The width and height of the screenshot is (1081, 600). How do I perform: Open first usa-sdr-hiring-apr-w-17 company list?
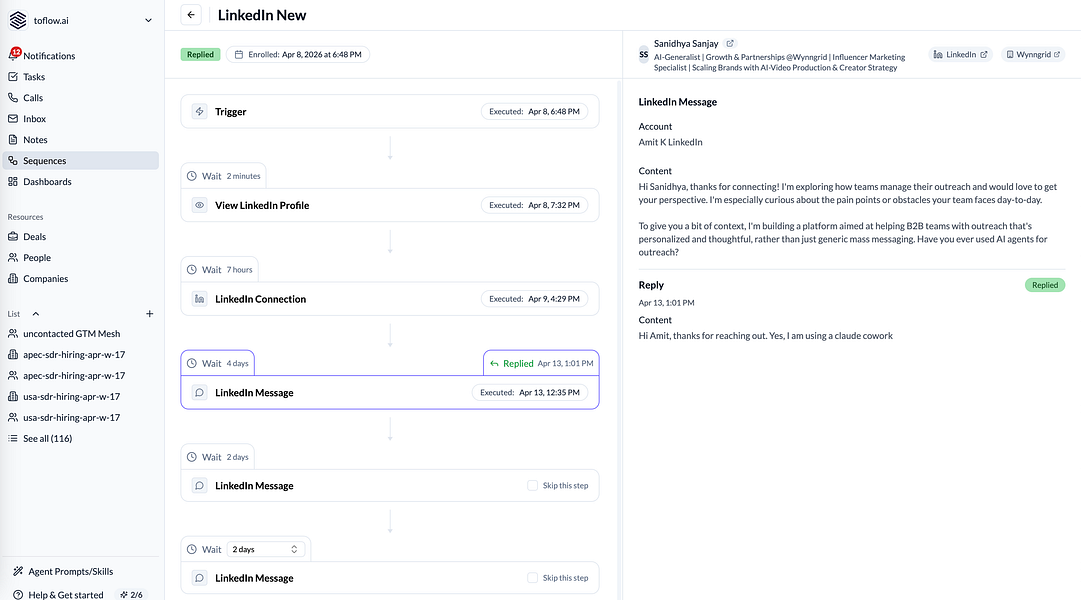point(81,397)
